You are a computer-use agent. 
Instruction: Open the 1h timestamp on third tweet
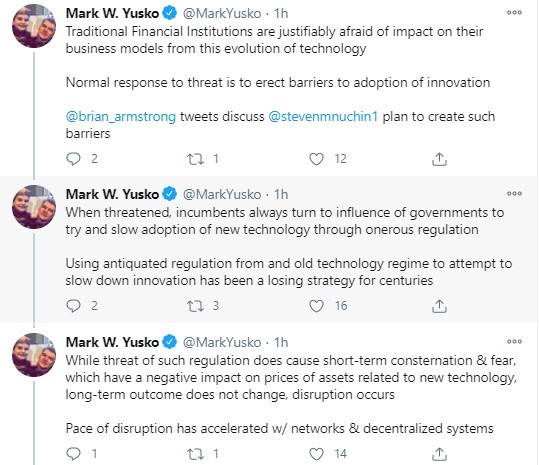click(281, 342)
